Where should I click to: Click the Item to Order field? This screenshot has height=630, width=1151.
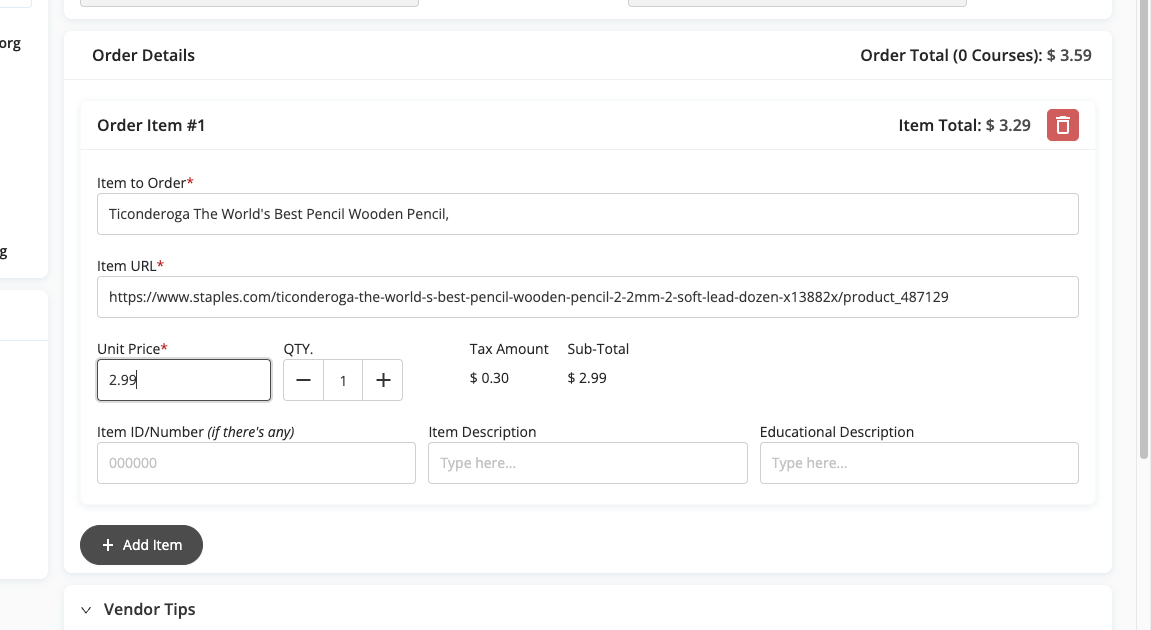pos(587,214)
